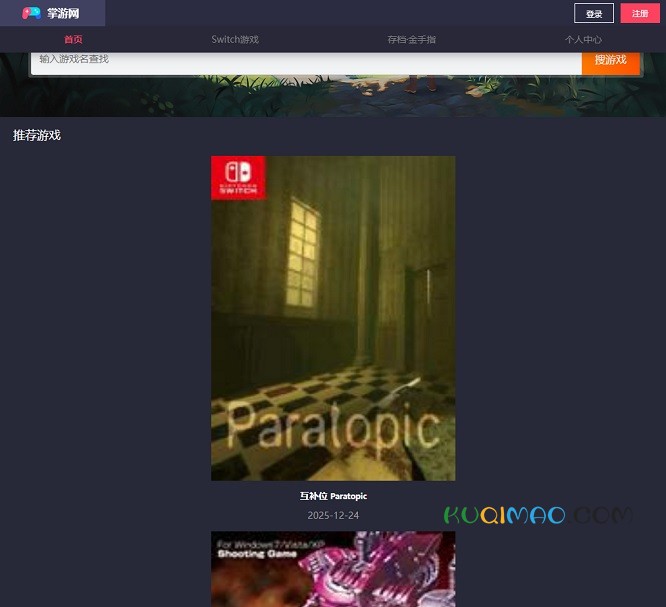This screenshot has width=666, height=607.
Task: Open the Shooting Game cover thumbnail
Action: [333, 569]
